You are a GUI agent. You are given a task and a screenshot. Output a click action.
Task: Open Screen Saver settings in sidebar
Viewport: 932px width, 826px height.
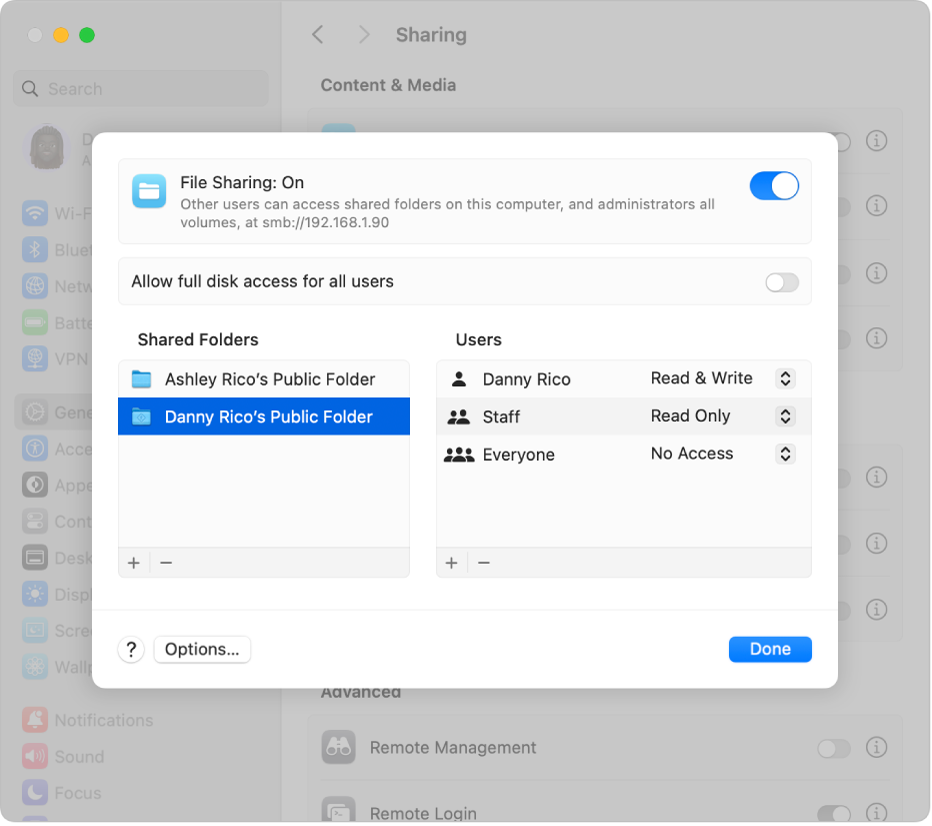pyautogui.click(x=55, y=630)
